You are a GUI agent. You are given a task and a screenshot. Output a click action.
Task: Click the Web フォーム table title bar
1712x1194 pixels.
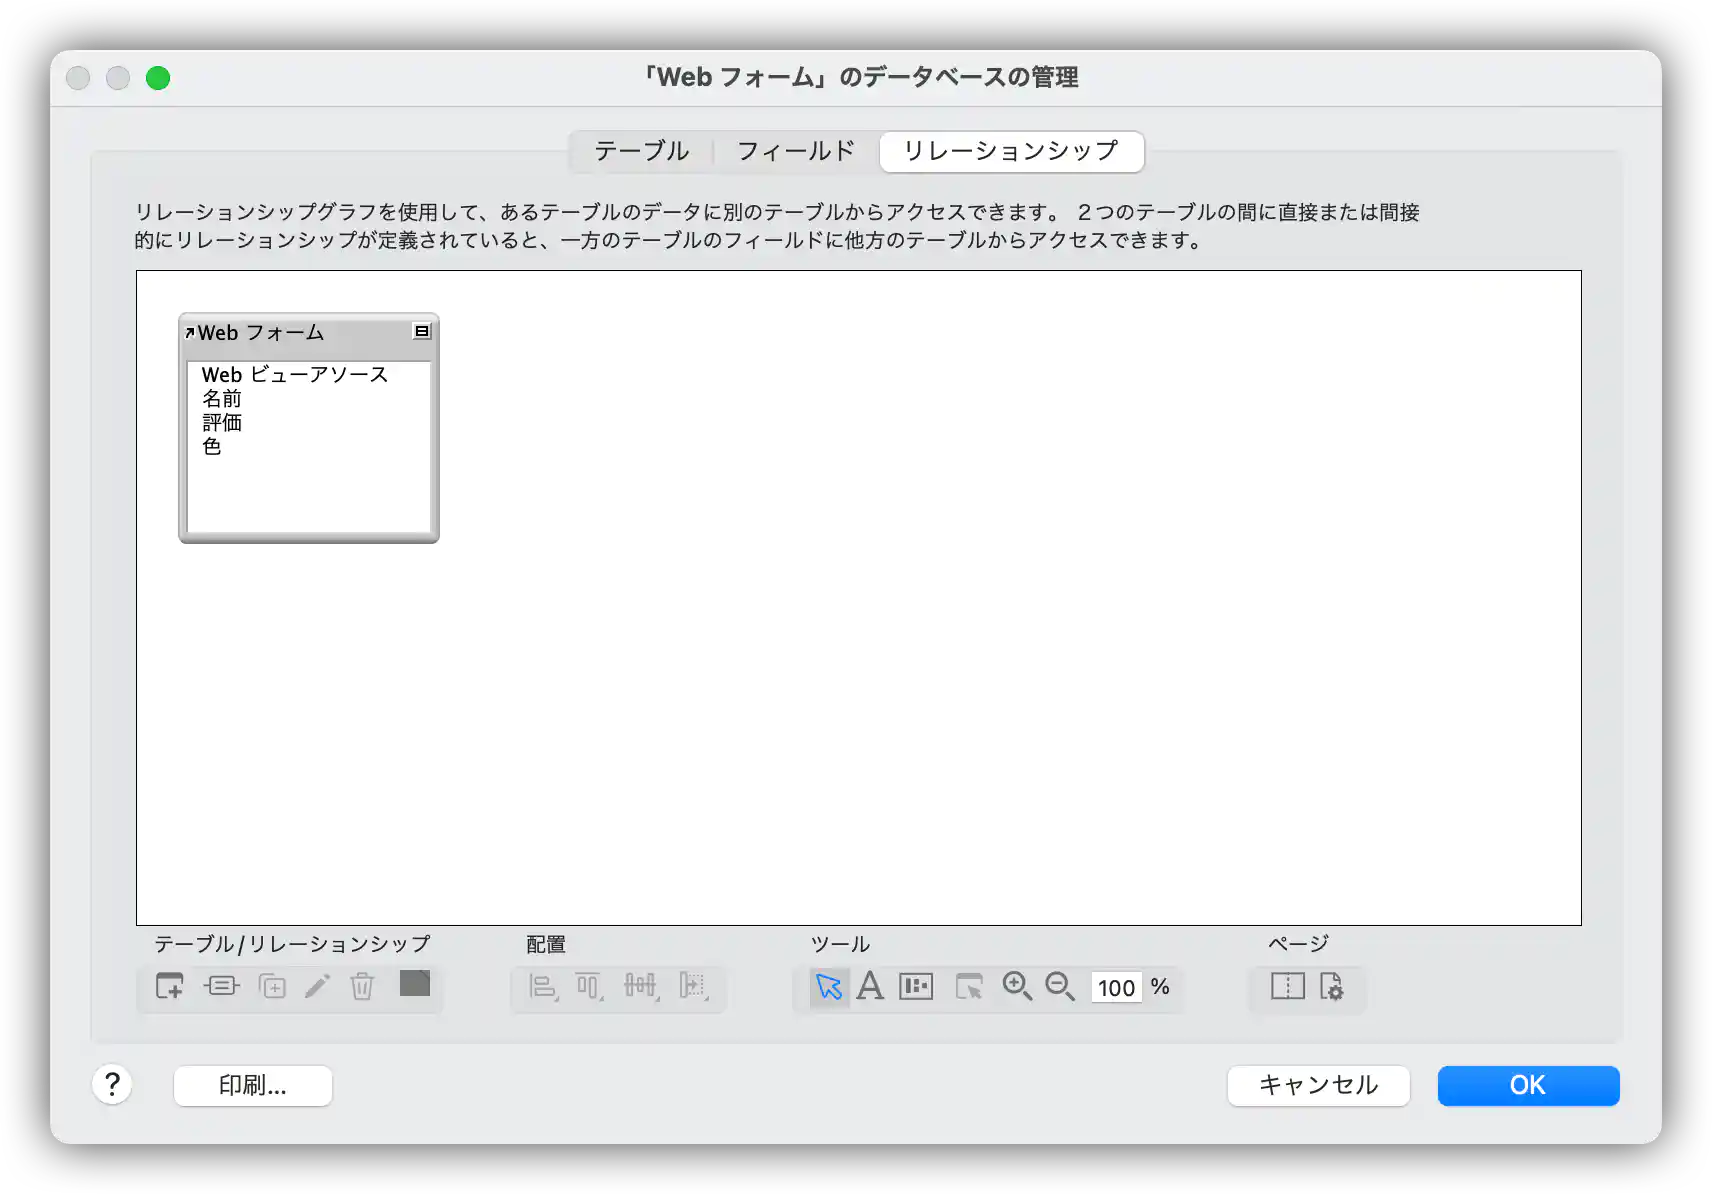tap(309, 333)
